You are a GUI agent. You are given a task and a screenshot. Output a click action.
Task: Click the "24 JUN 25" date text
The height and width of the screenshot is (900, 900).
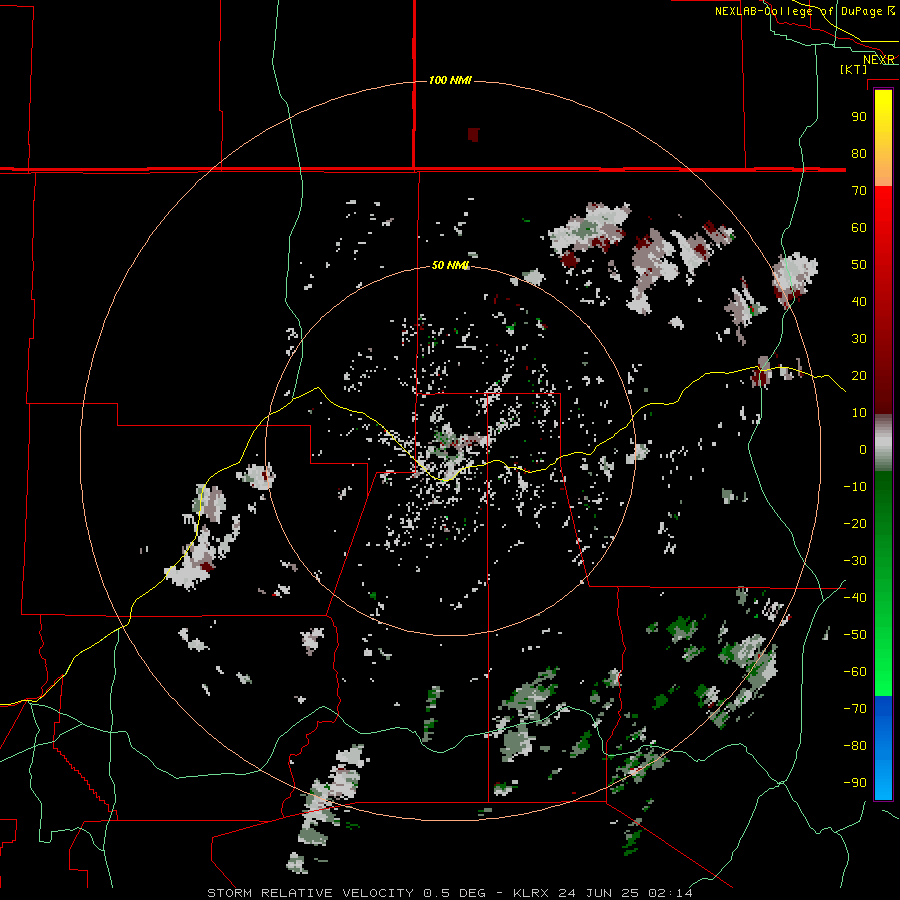tap(598, 893)
